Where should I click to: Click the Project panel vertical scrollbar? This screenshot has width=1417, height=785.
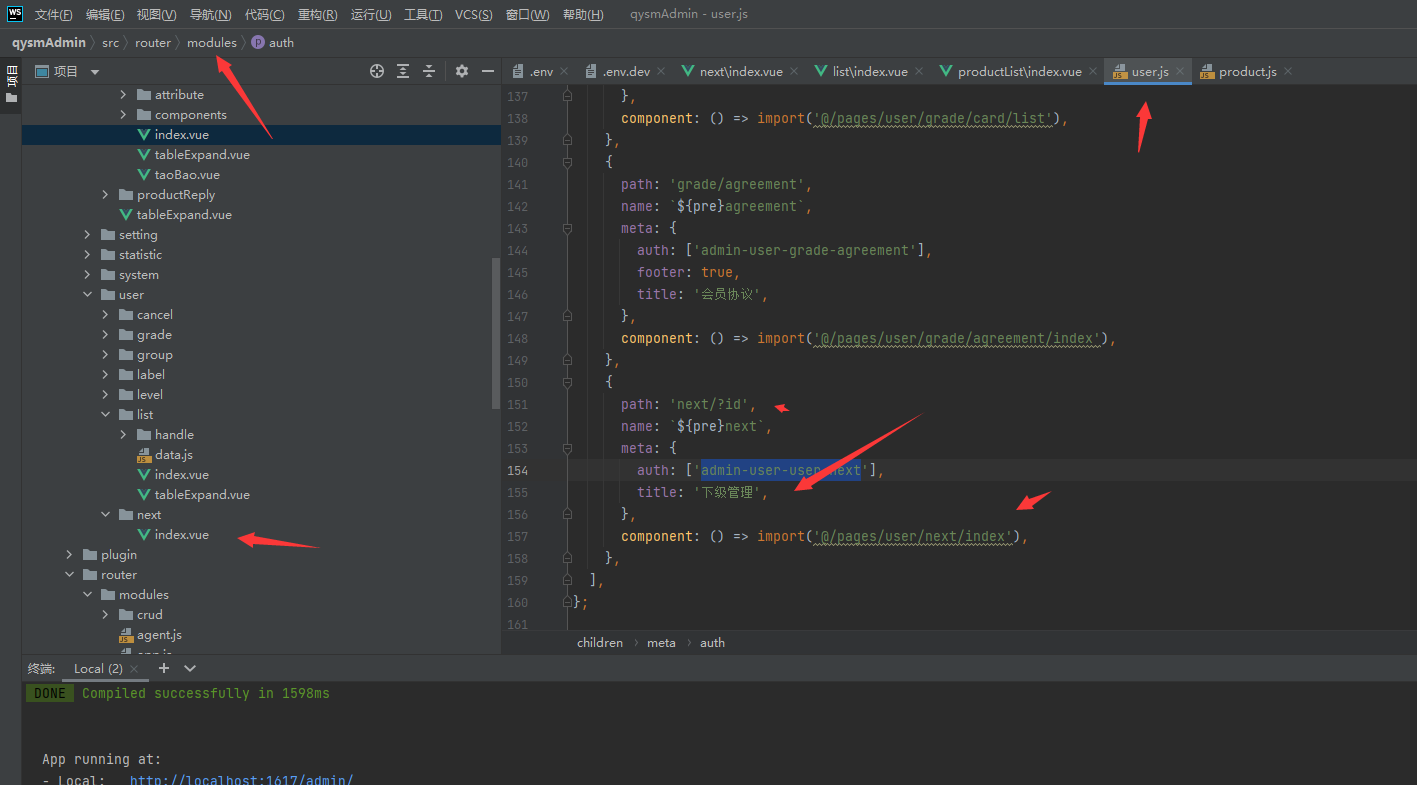coord(496,333)
